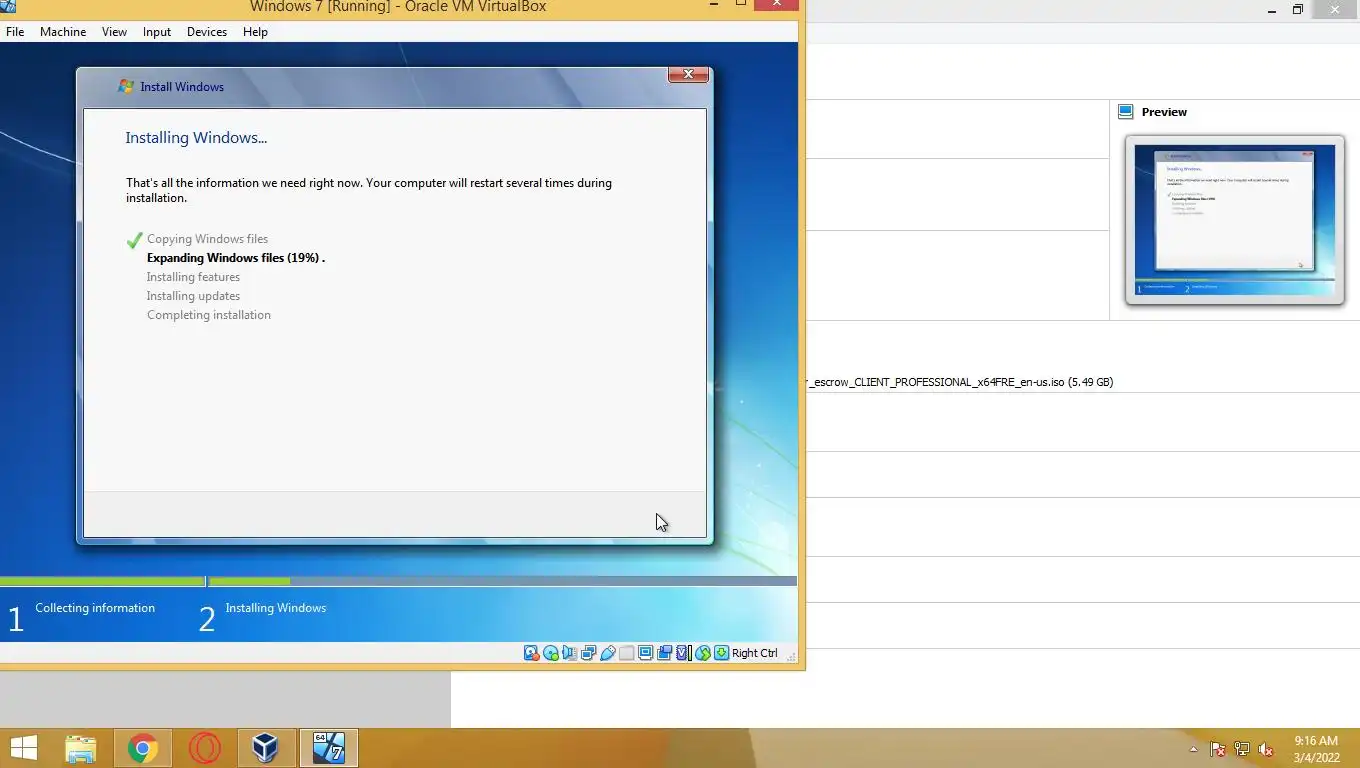This screenshot has height=768, width=1360.
Task: Click the virtualization features V icon
Action: click(x=683, y=653)
